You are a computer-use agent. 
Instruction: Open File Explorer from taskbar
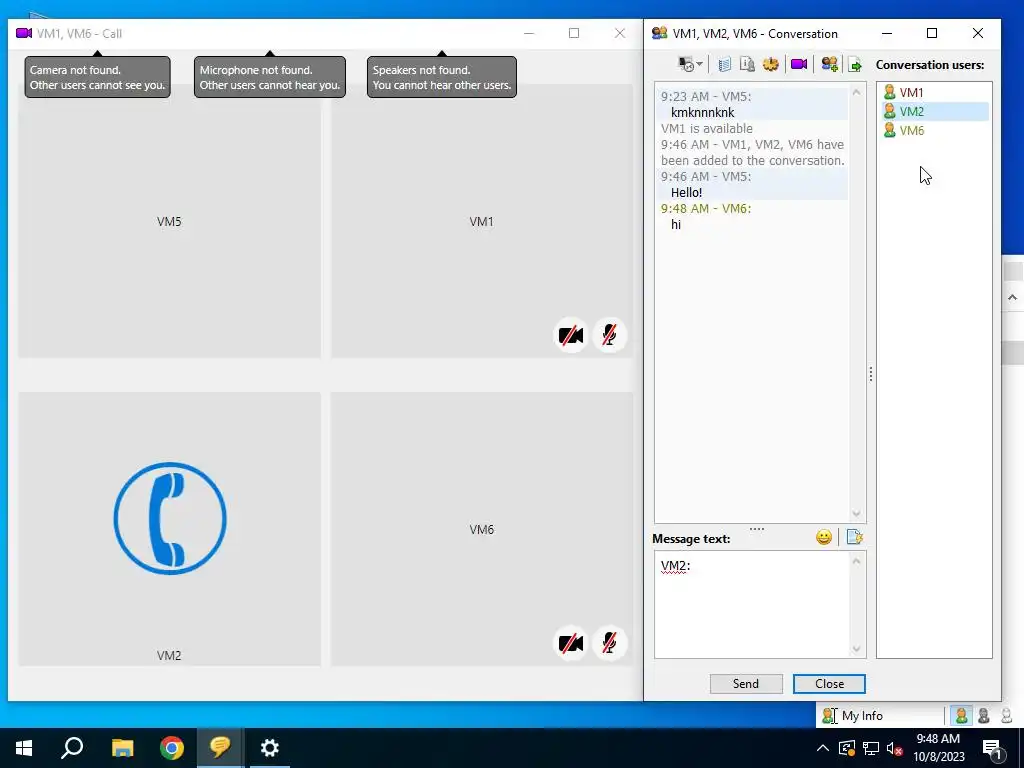[x=122, y=748]
